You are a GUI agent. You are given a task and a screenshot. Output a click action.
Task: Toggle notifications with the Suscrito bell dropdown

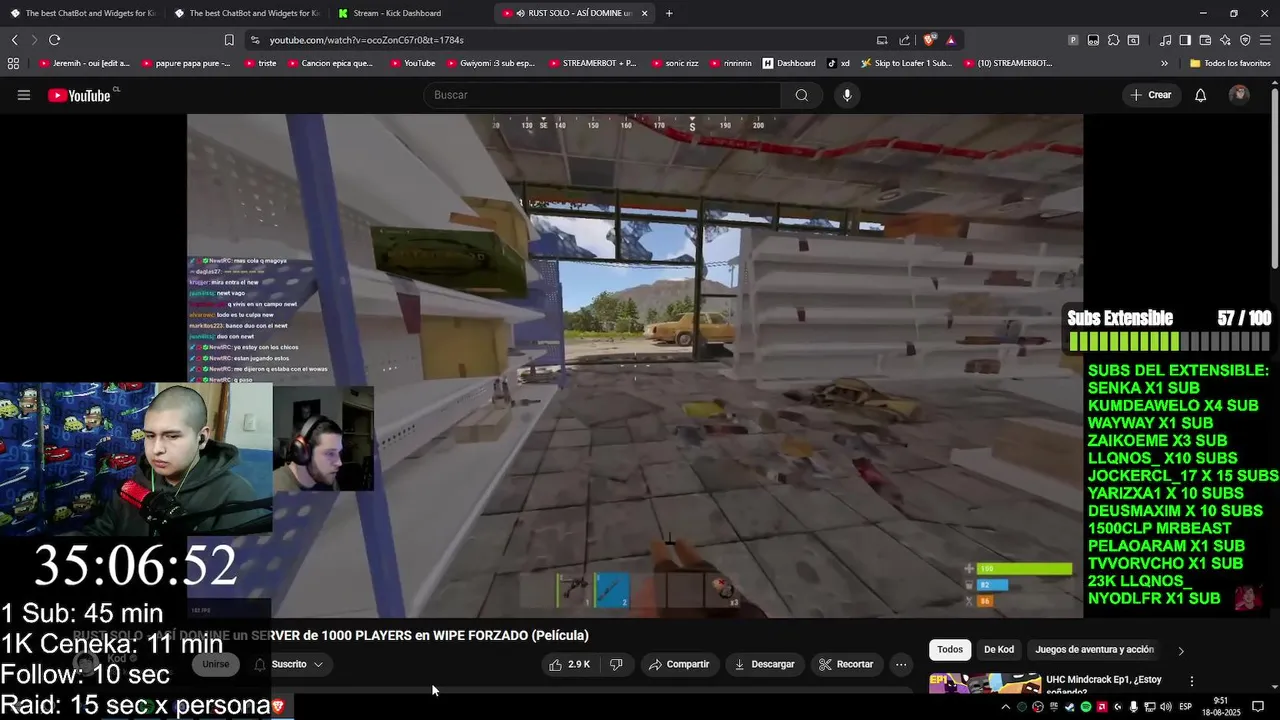tap(289, 664)
